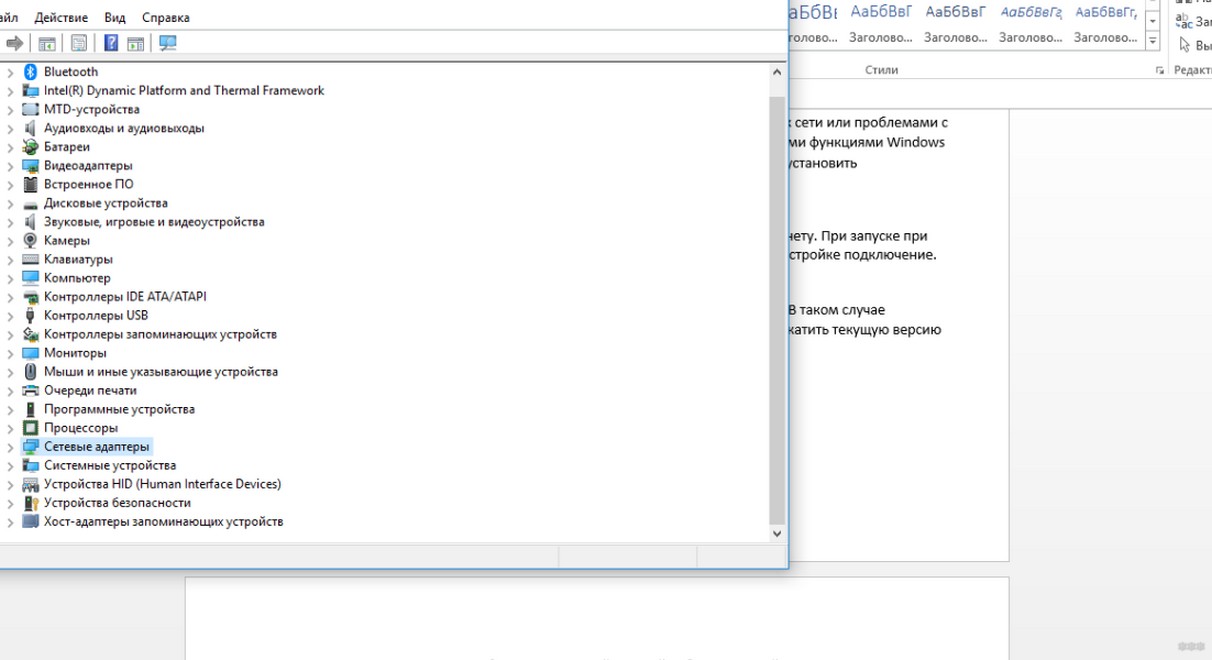
Task: Select the Встроенное ПО label
Action: (x=88, y=185)
